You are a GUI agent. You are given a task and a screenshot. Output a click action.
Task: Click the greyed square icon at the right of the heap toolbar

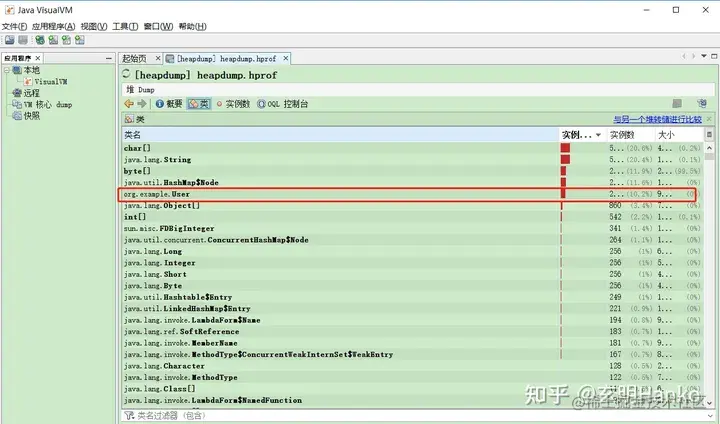tap(677, 104)
